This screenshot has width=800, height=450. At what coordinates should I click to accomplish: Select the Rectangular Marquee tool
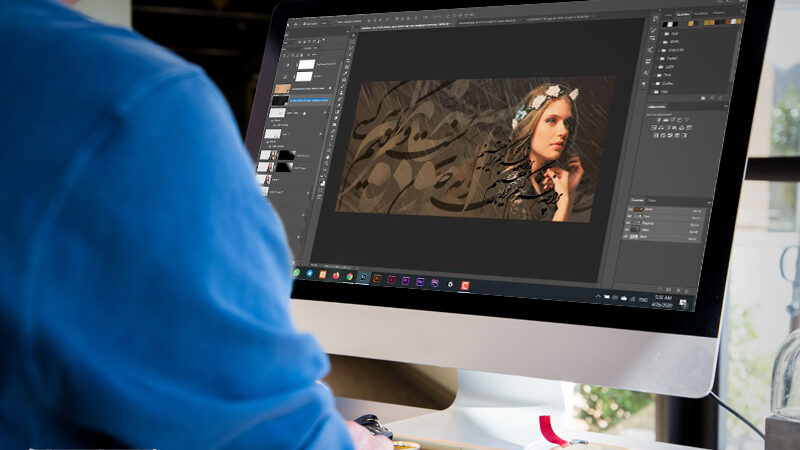(352, 42)
